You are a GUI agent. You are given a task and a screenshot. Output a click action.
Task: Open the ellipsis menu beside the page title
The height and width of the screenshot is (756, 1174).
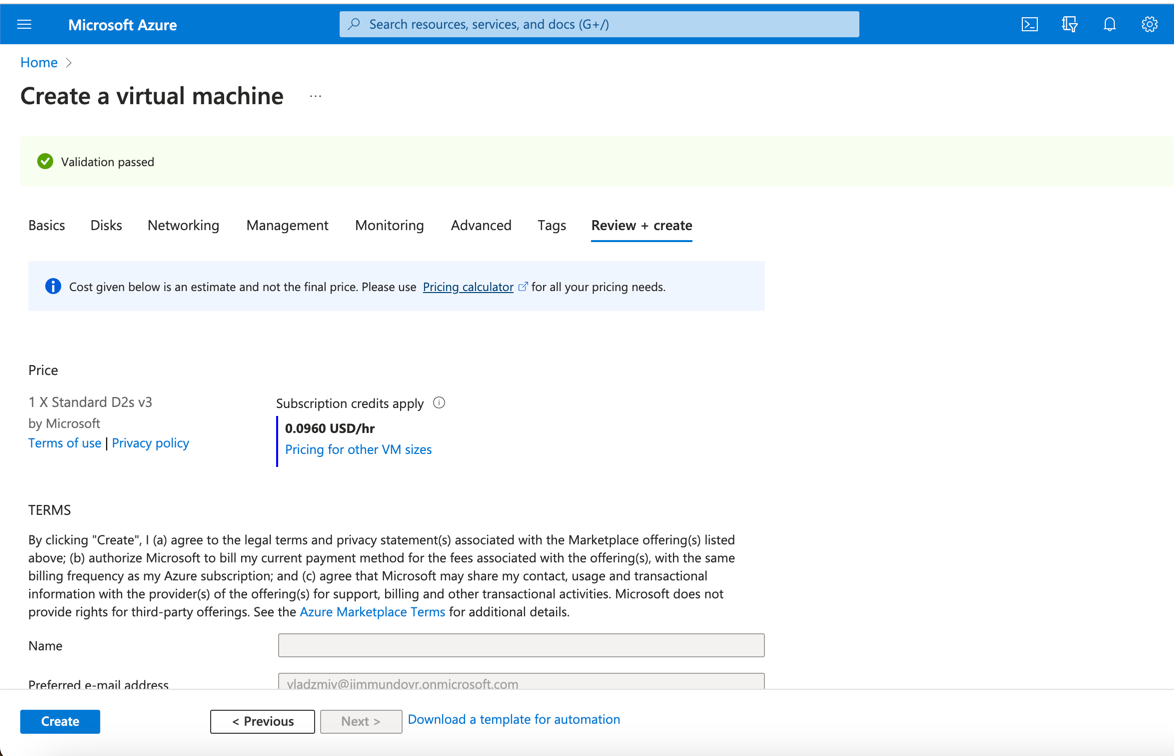316,96
